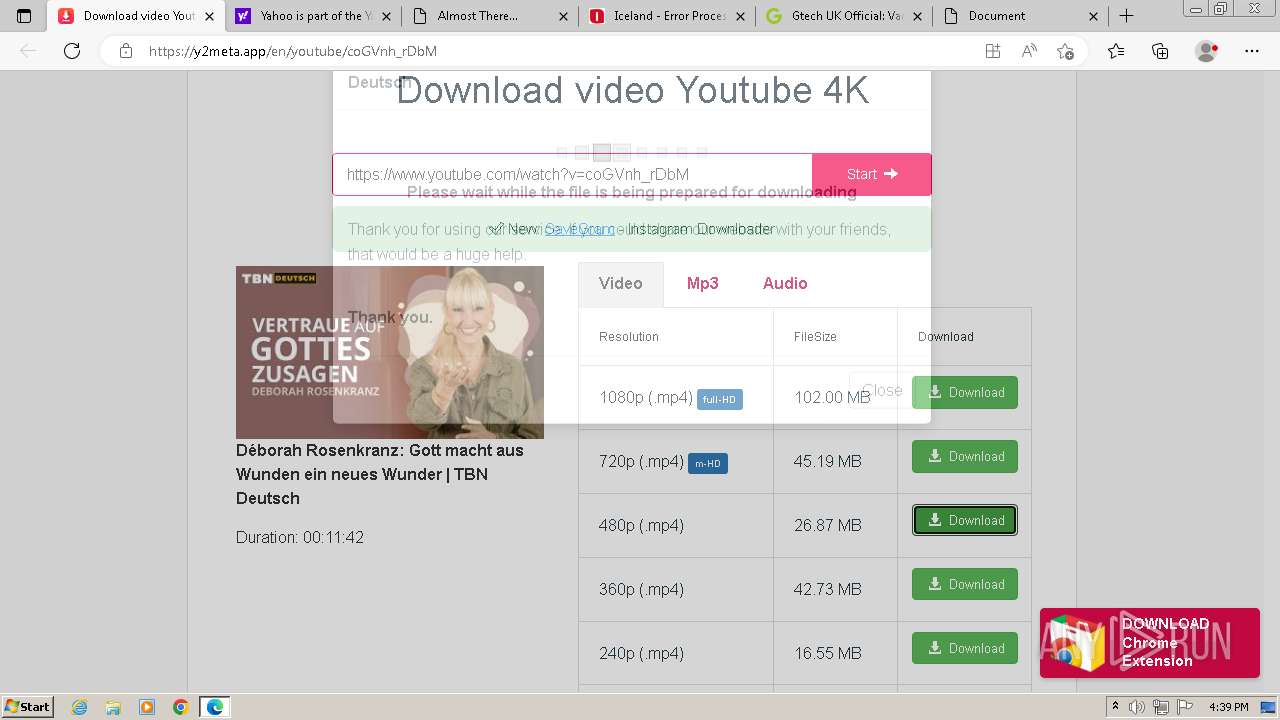Click the Deborah Rosenkranz video thumbnail
This screenshot has width=1280, height=720.
click(390, 352)
